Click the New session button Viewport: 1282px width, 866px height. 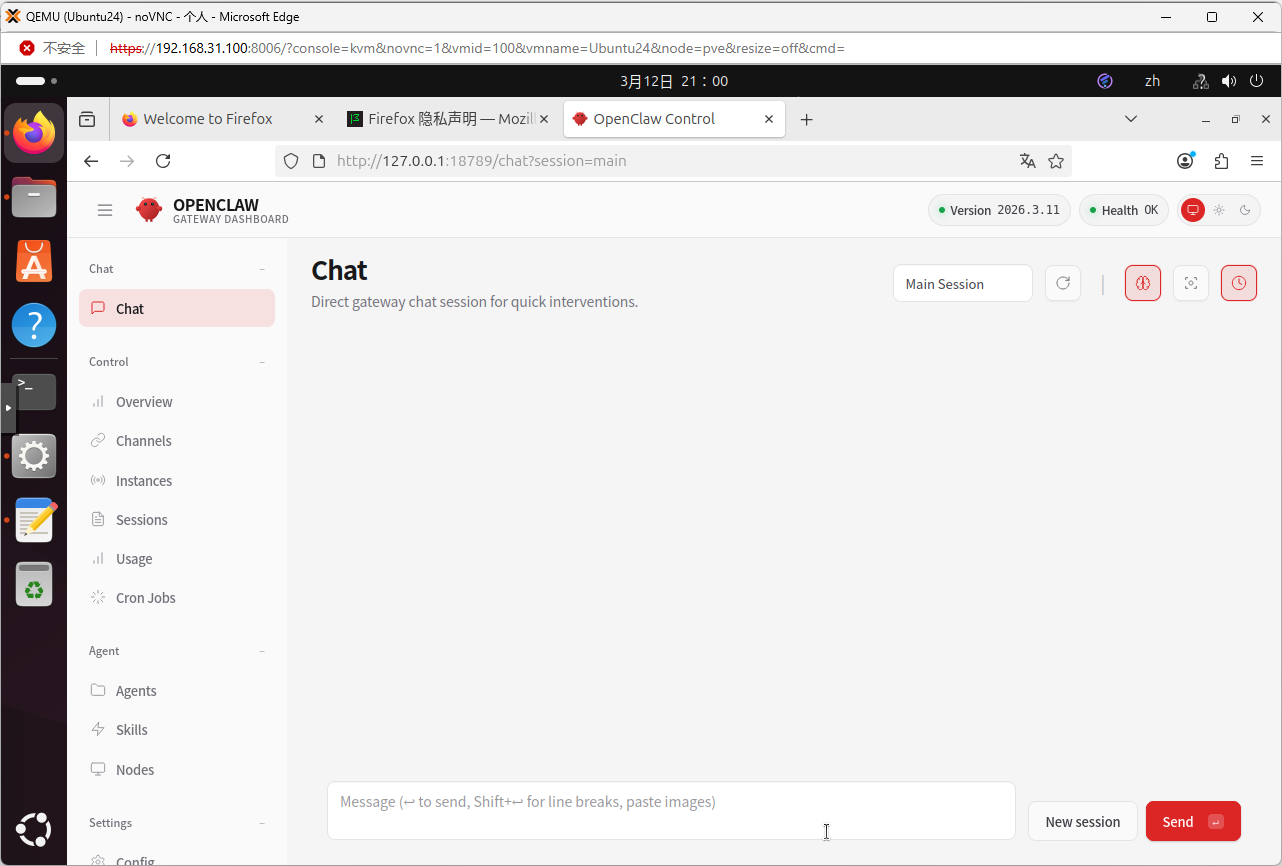point(1082,821)
